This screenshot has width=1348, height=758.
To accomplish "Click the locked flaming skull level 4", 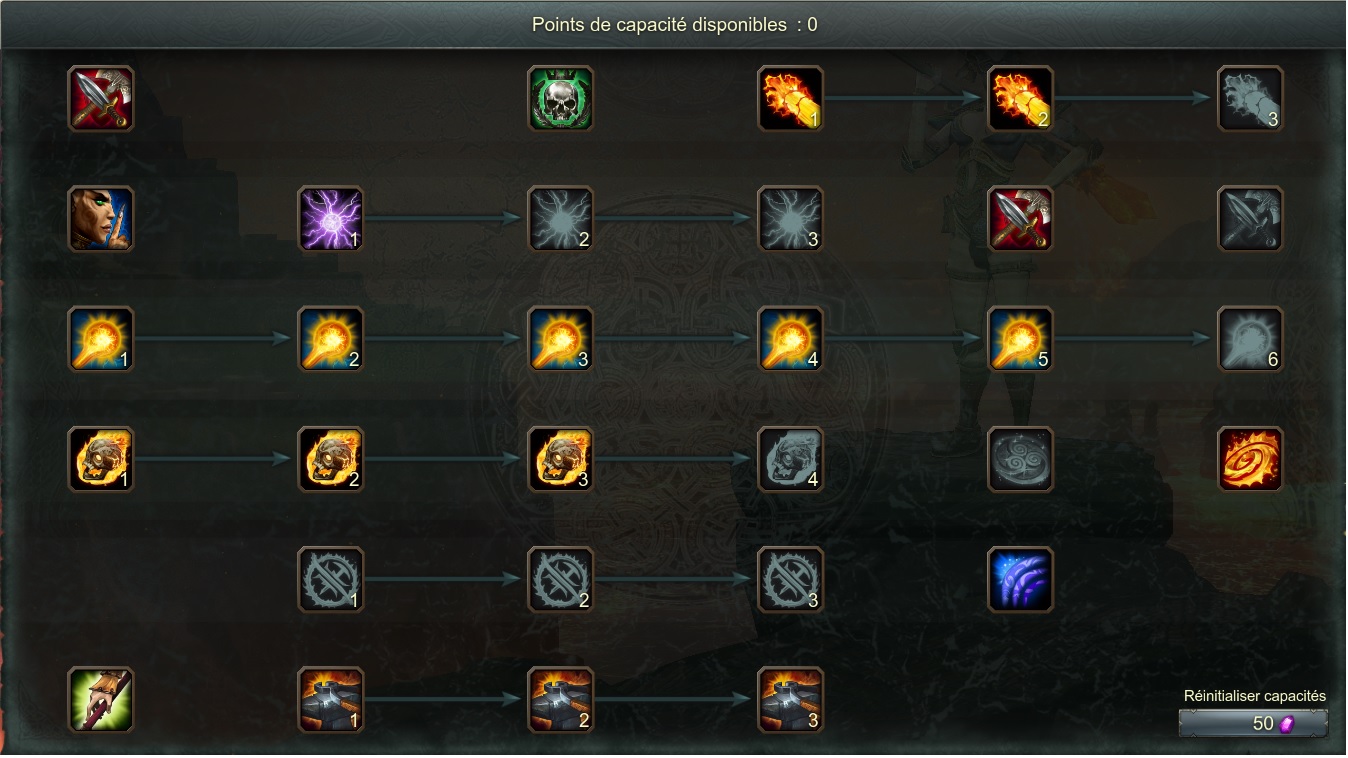I will pos(790,459).
